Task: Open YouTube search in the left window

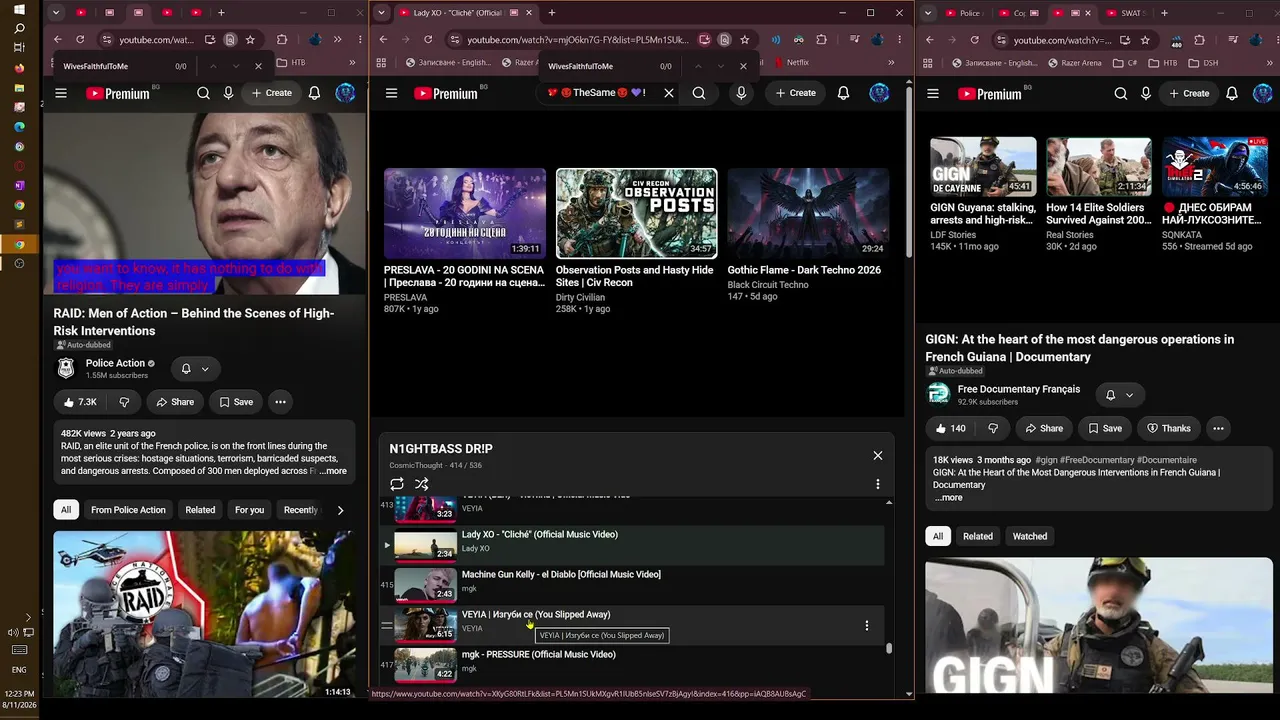Action: tap(203, 93)
